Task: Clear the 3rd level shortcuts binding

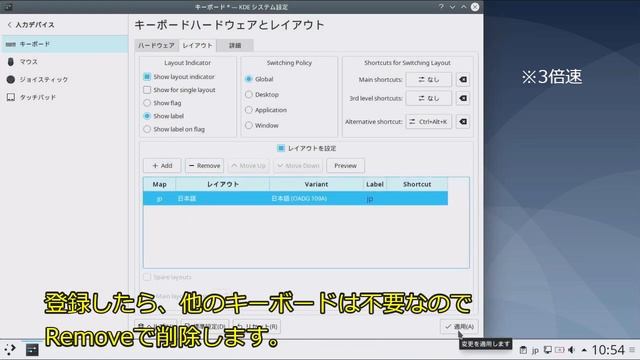Action: 463,98
